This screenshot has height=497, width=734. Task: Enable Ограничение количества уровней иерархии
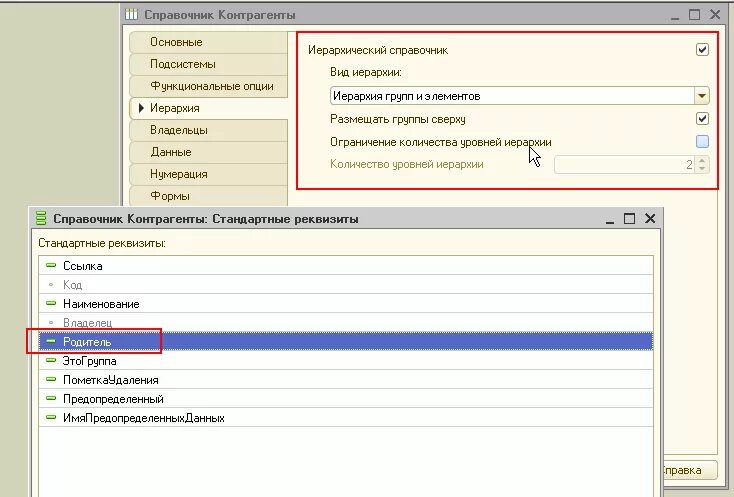pos(702,141)
